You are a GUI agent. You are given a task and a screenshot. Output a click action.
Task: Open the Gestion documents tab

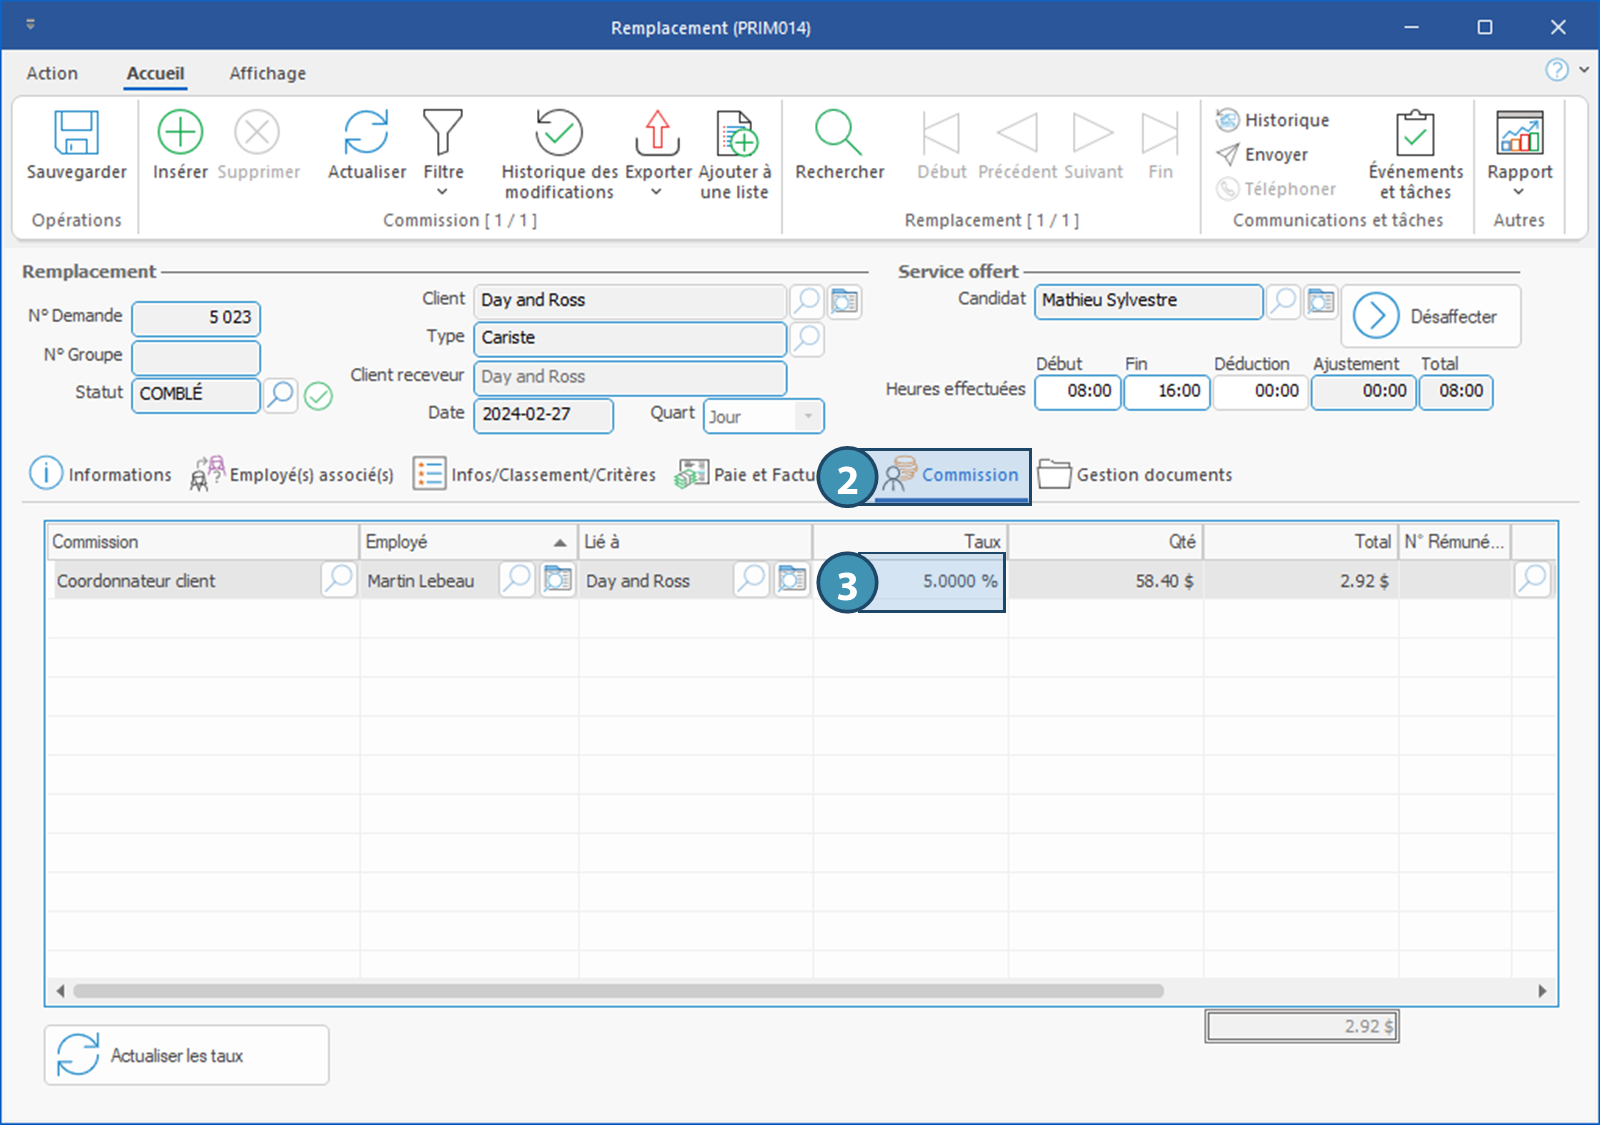(x=1136, y=475)
